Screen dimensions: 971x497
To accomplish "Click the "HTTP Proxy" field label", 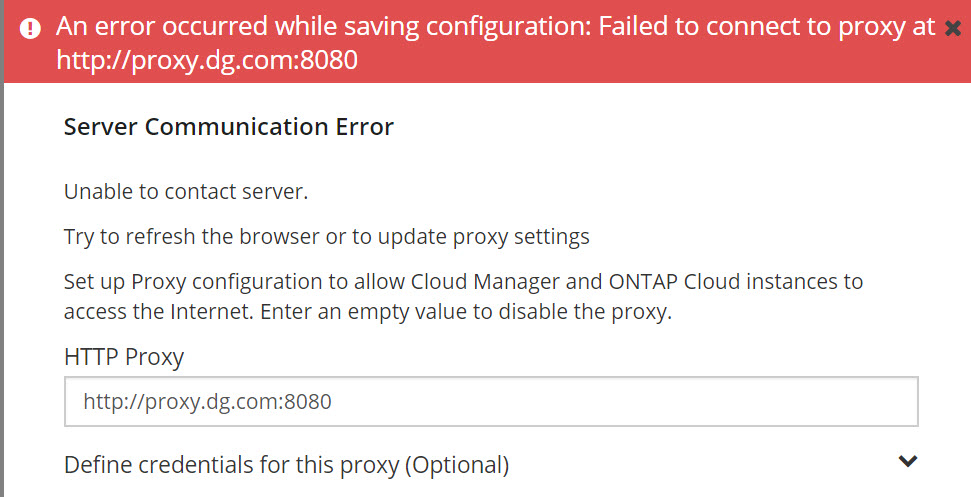I will pyautogui.click(x=124, y=355).
